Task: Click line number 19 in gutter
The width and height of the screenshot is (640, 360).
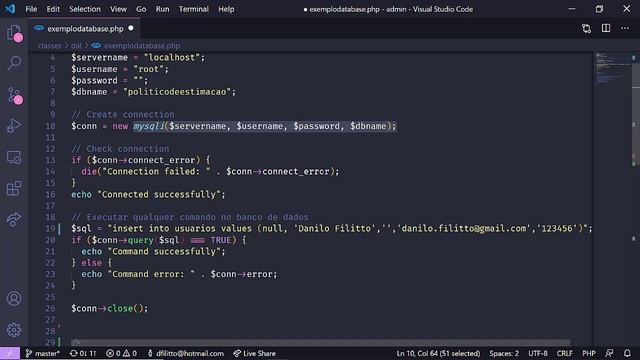Action: click(x=50, y=229)
